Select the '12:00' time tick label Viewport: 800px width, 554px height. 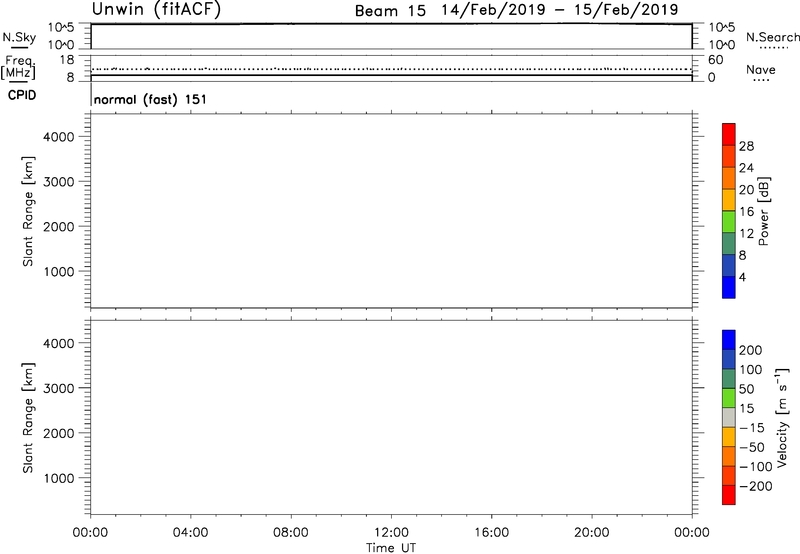[x=391, y=533]
